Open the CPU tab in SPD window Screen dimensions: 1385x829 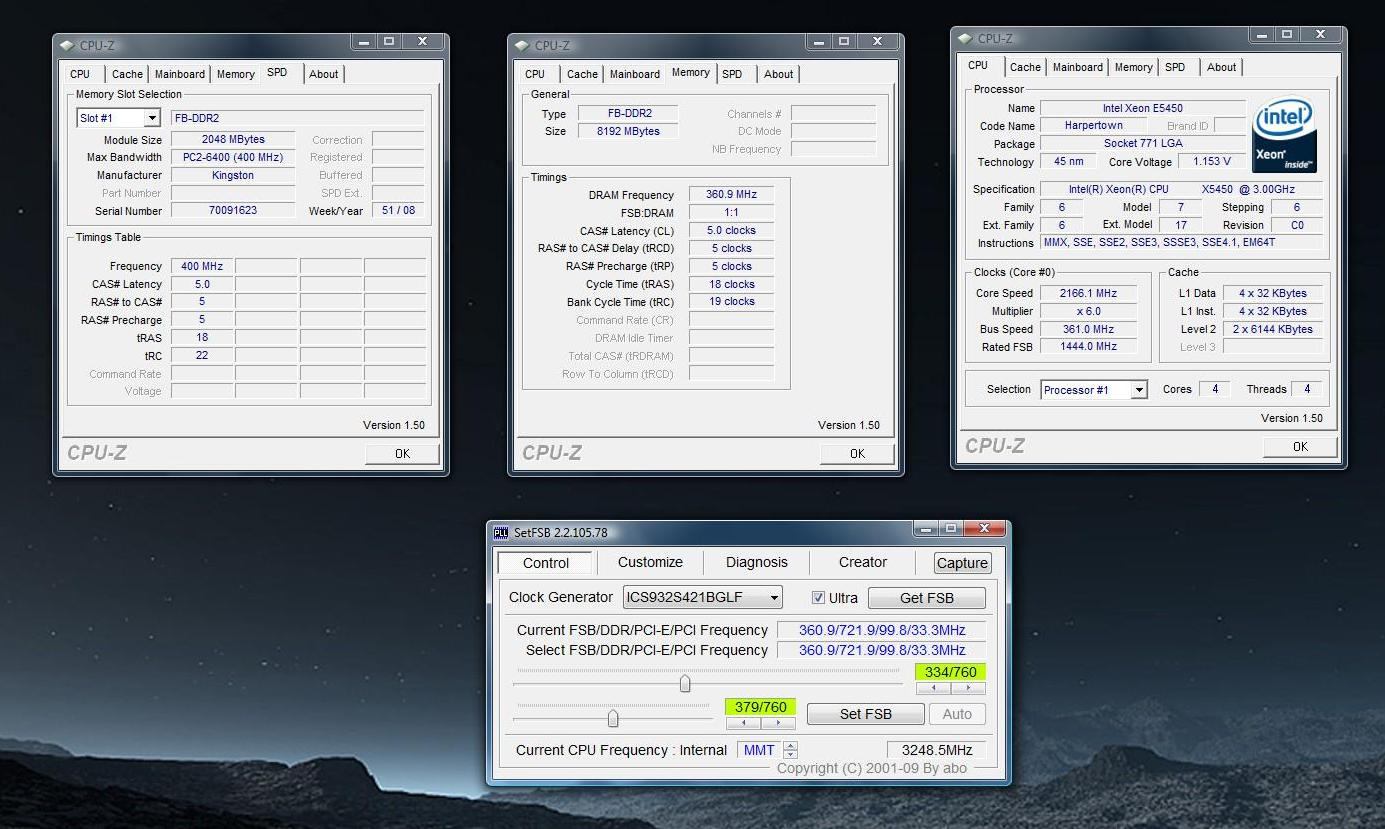pyautogui.click(x=80, y=74)
